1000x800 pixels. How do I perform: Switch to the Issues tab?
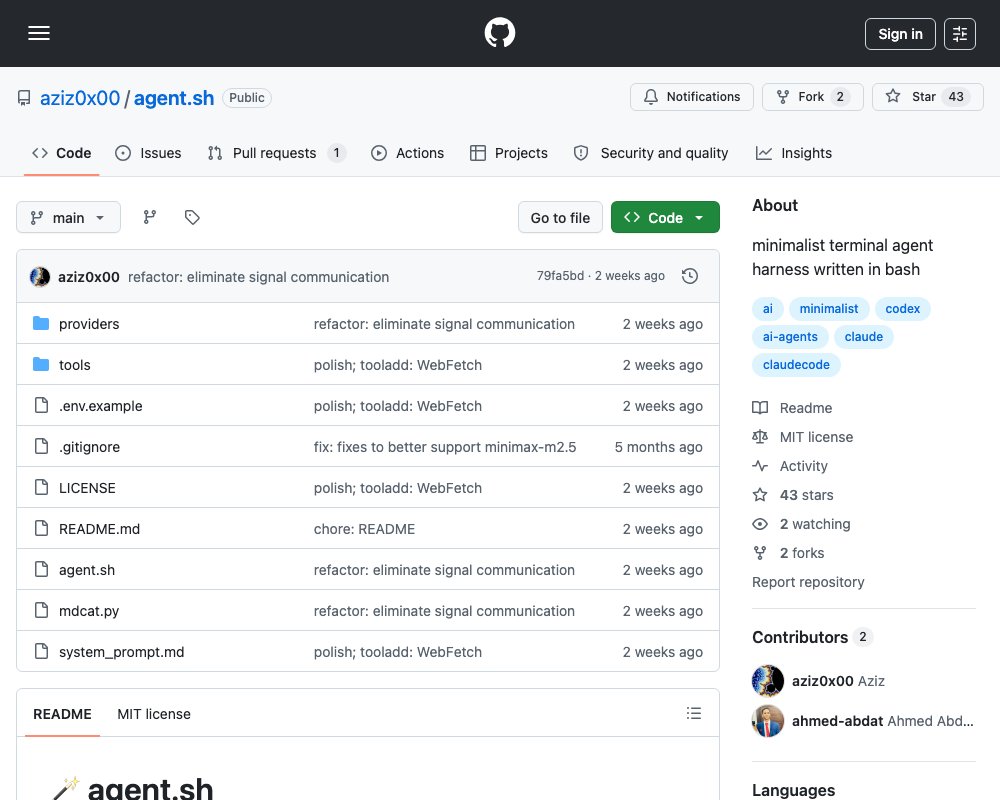(149, 153)
